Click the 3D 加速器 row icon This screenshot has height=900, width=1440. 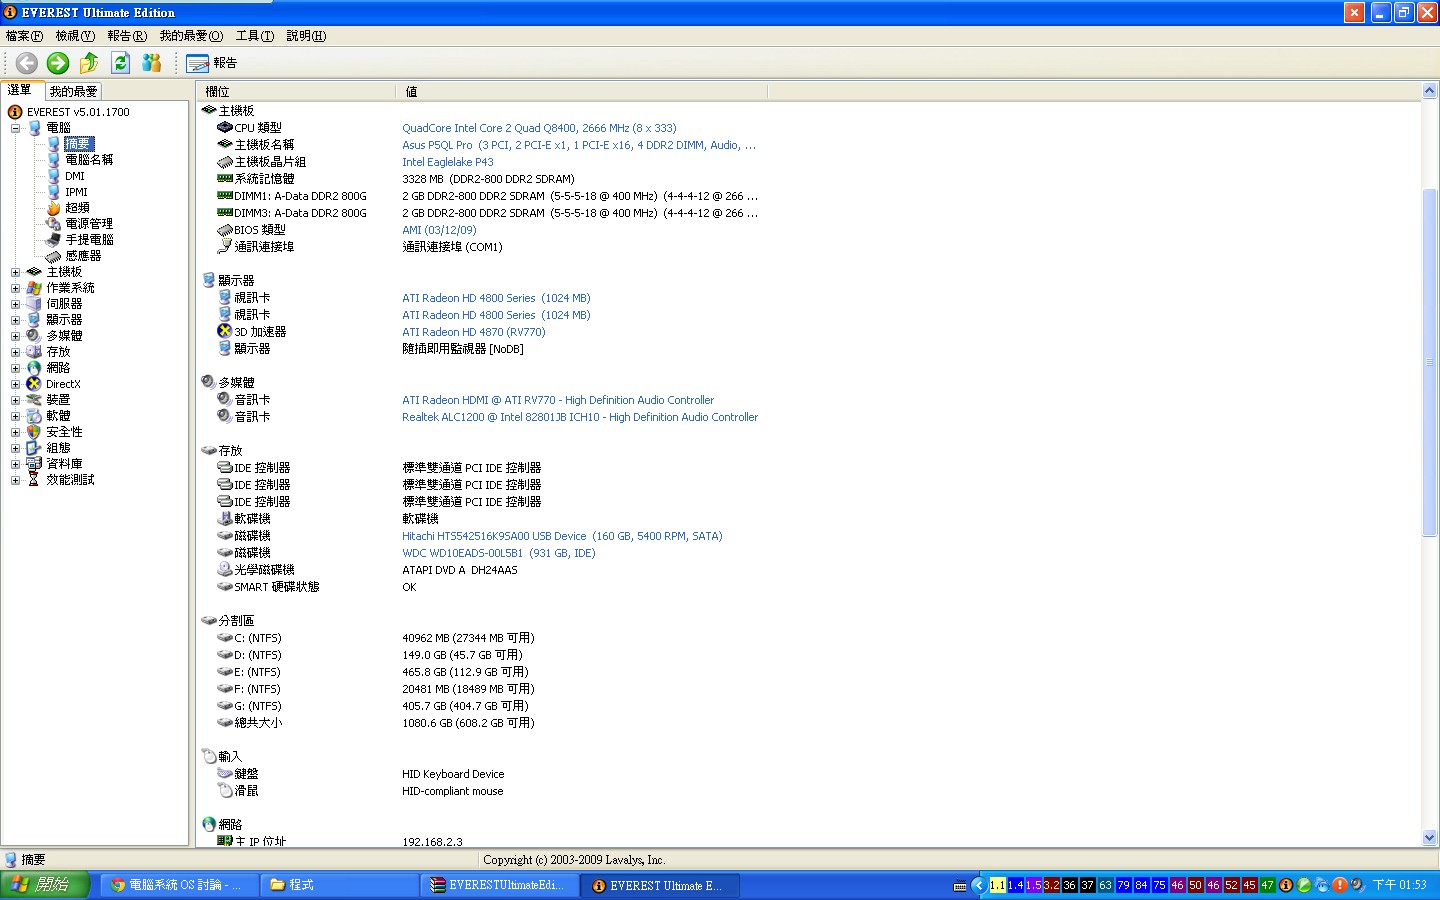click(x=225, y=331)
